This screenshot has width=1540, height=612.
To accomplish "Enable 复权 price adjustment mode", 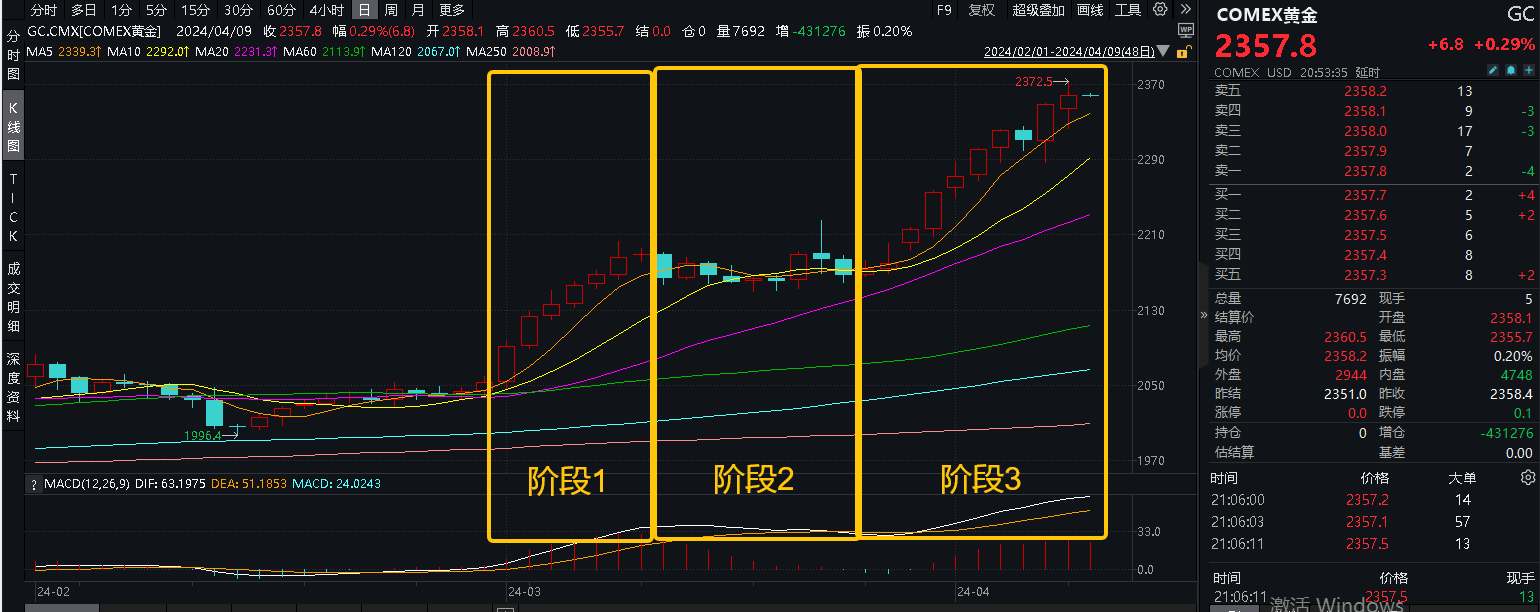I will (981, 10).
